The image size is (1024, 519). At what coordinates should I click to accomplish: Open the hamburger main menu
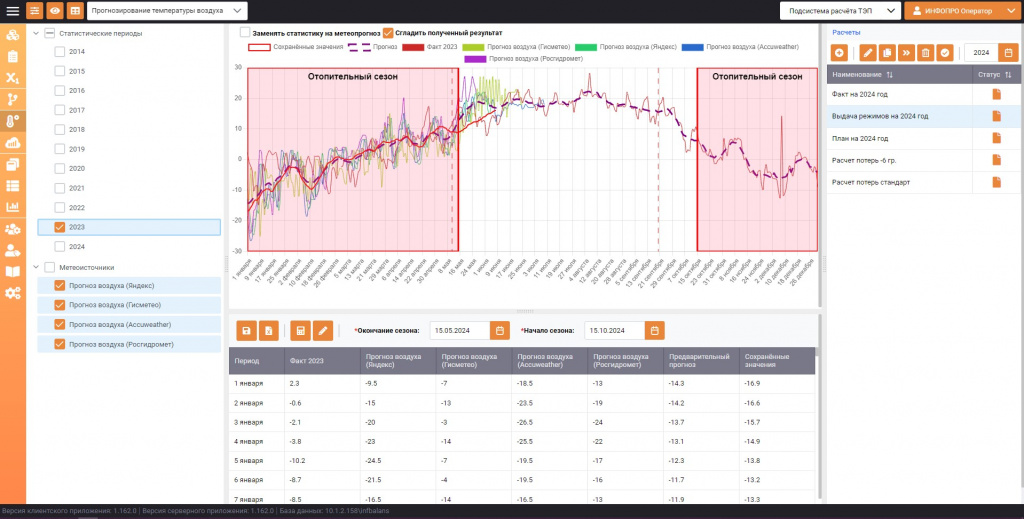pyautogui.click(x=12, y=10)
